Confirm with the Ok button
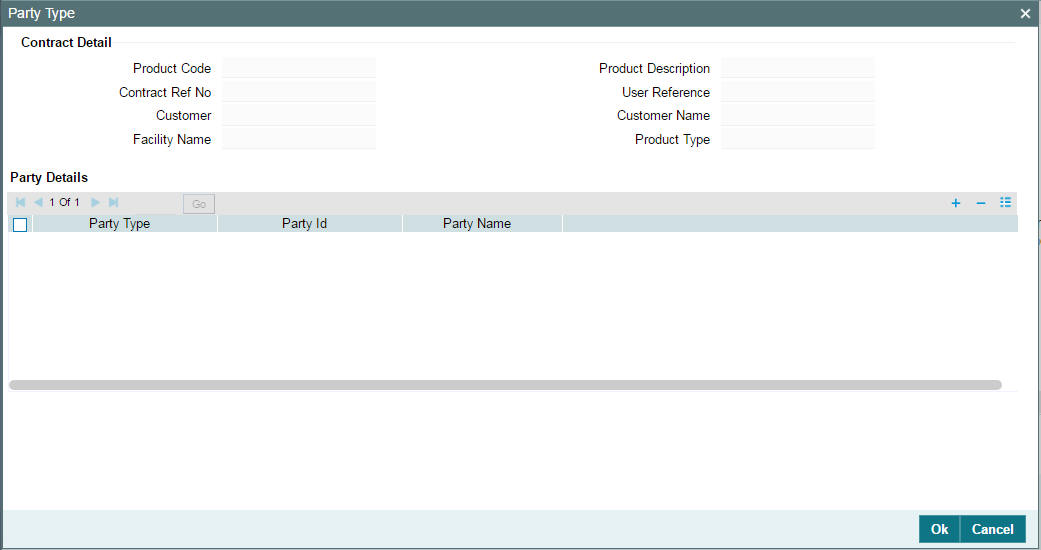 pos(939,529)
